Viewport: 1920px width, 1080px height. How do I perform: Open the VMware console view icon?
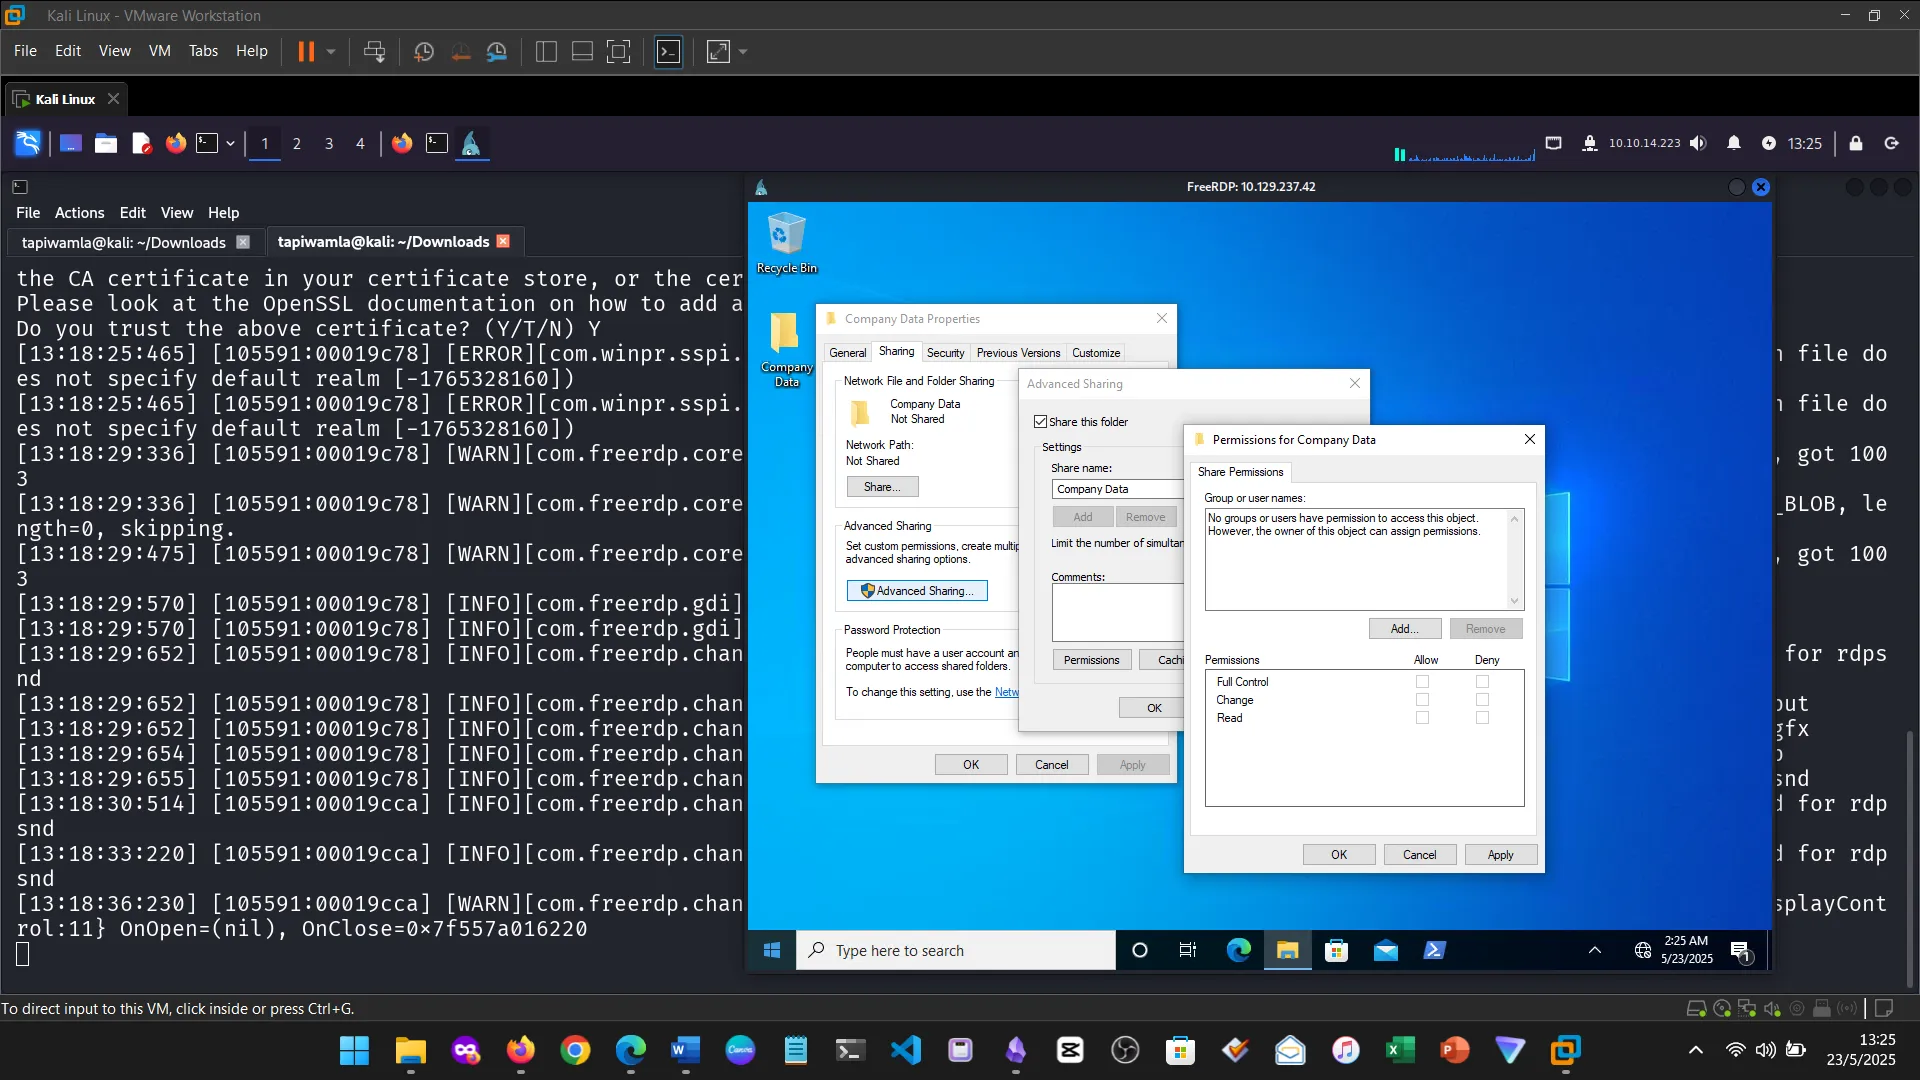click(x=668, y=51)
